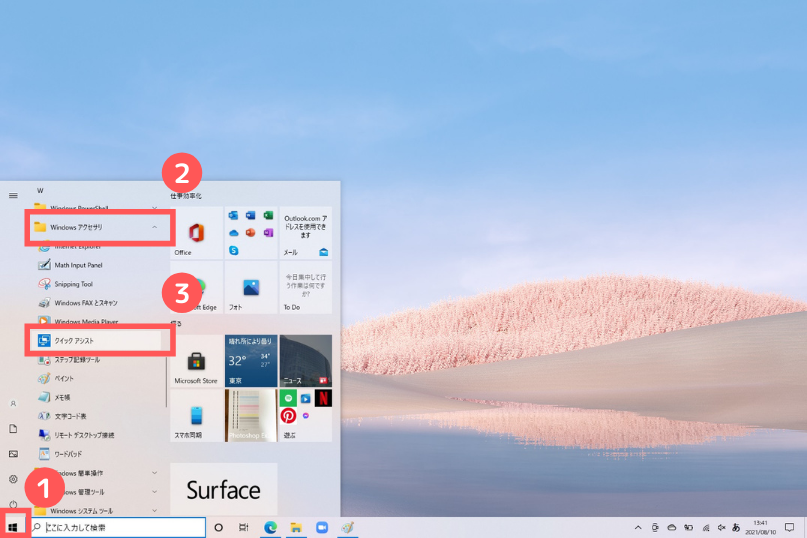The height and width of the screenshot is (538, 807).
Task: Open the 東京 weather tile
Action: coord(251,360)
